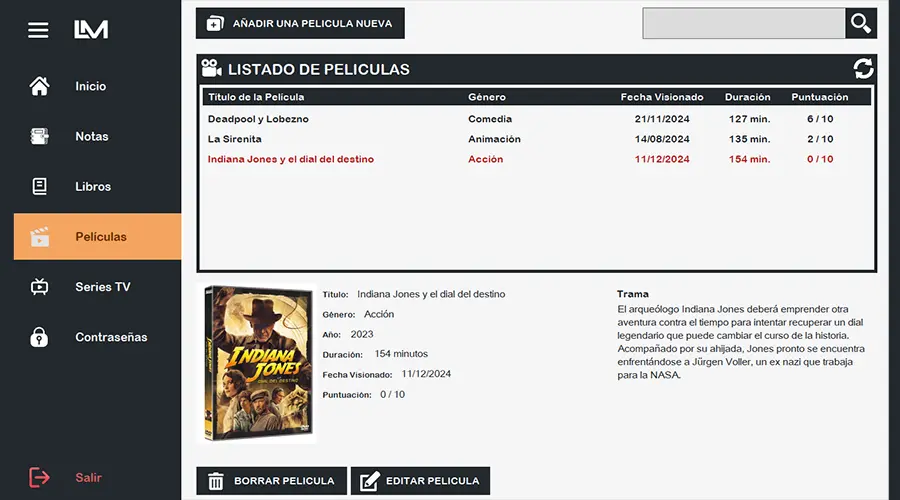Click the Inicio home icon
The width and height of the screenshot is (900, 500).
click(x=39, y=86)
